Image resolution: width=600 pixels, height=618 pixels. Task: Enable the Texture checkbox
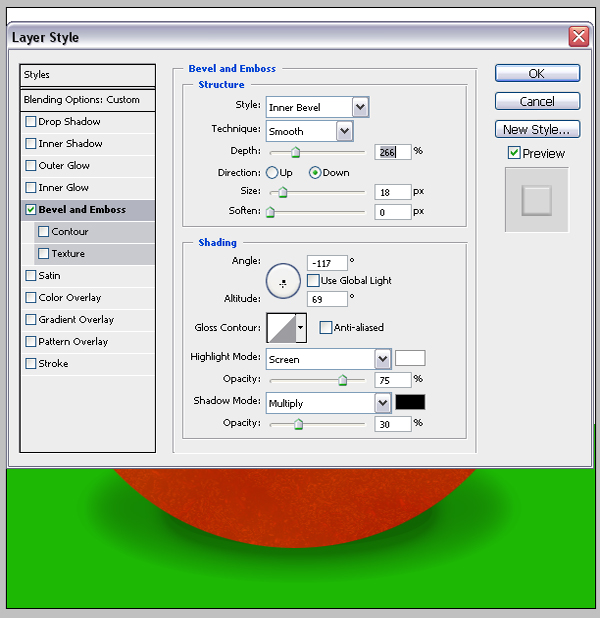click(44, 253)
